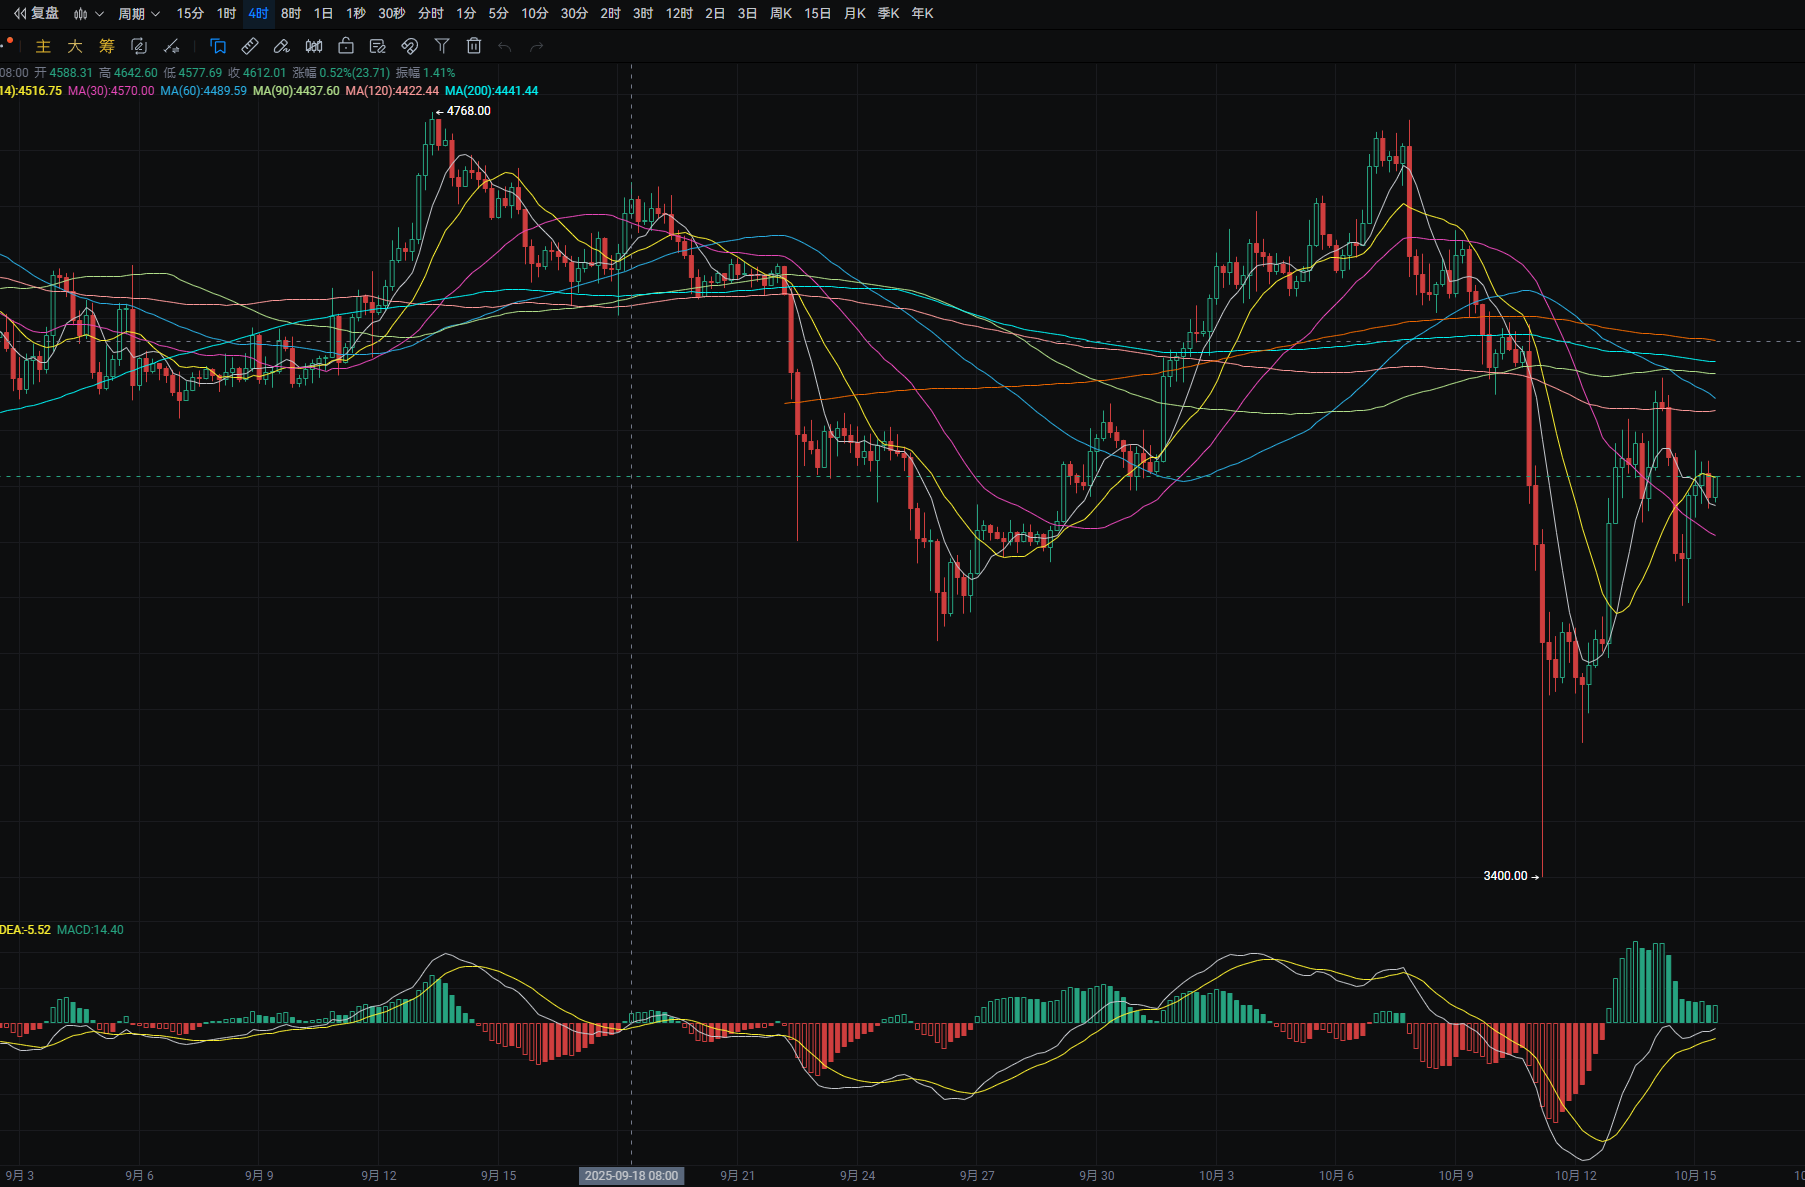Open the filter funnel icon
The width and height of the screenshot is (1805, 1187).
442,46
